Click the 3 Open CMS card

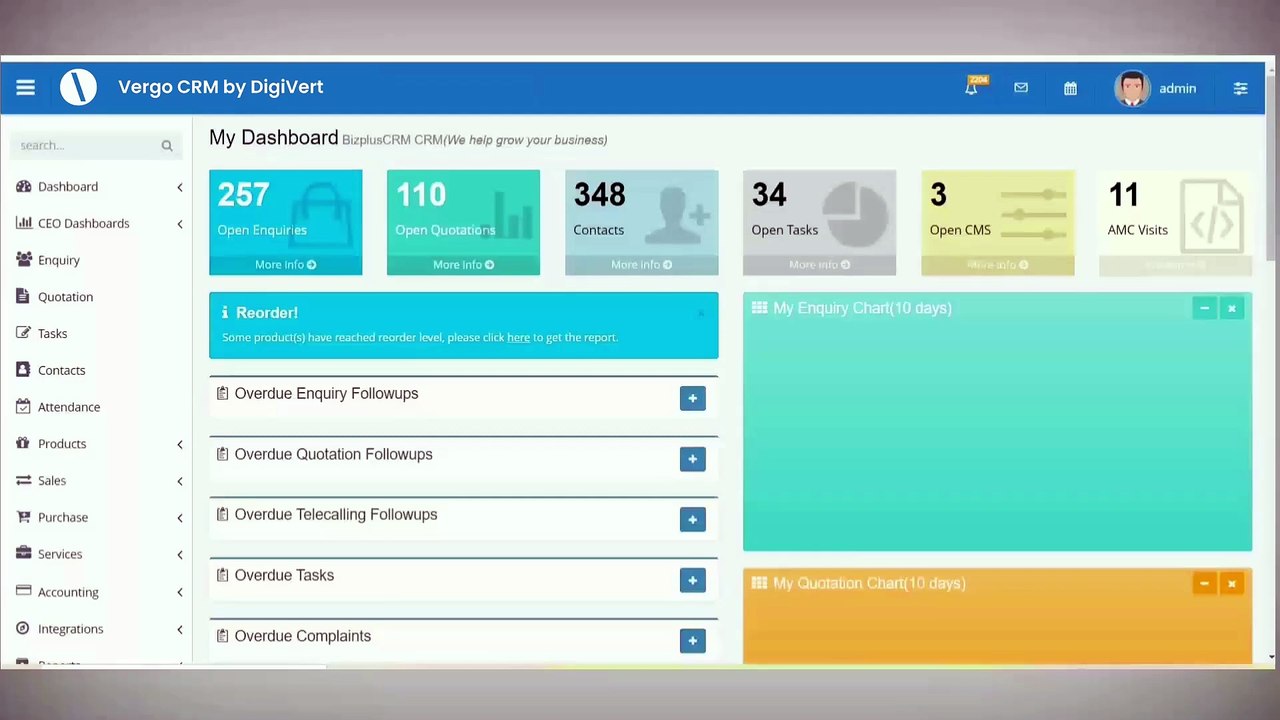[998, 222]
